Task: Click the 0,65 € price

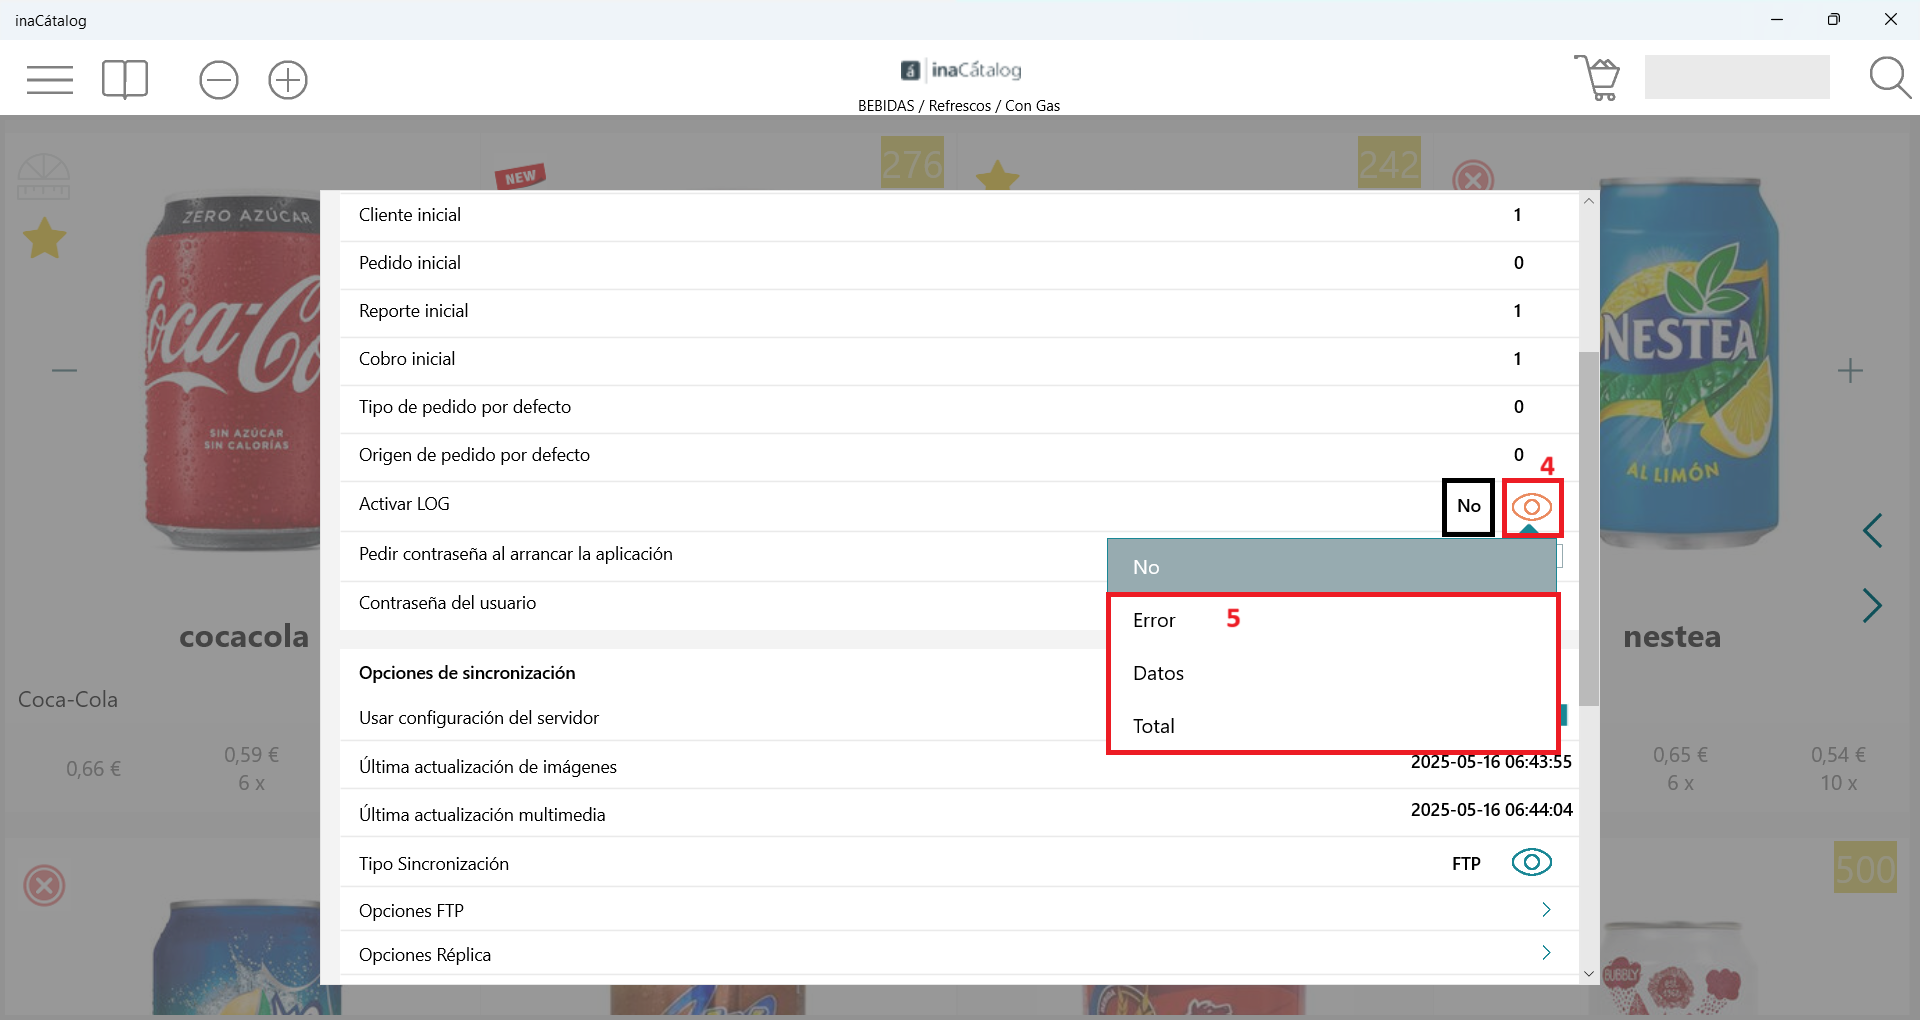Action: click(1680, 755)
